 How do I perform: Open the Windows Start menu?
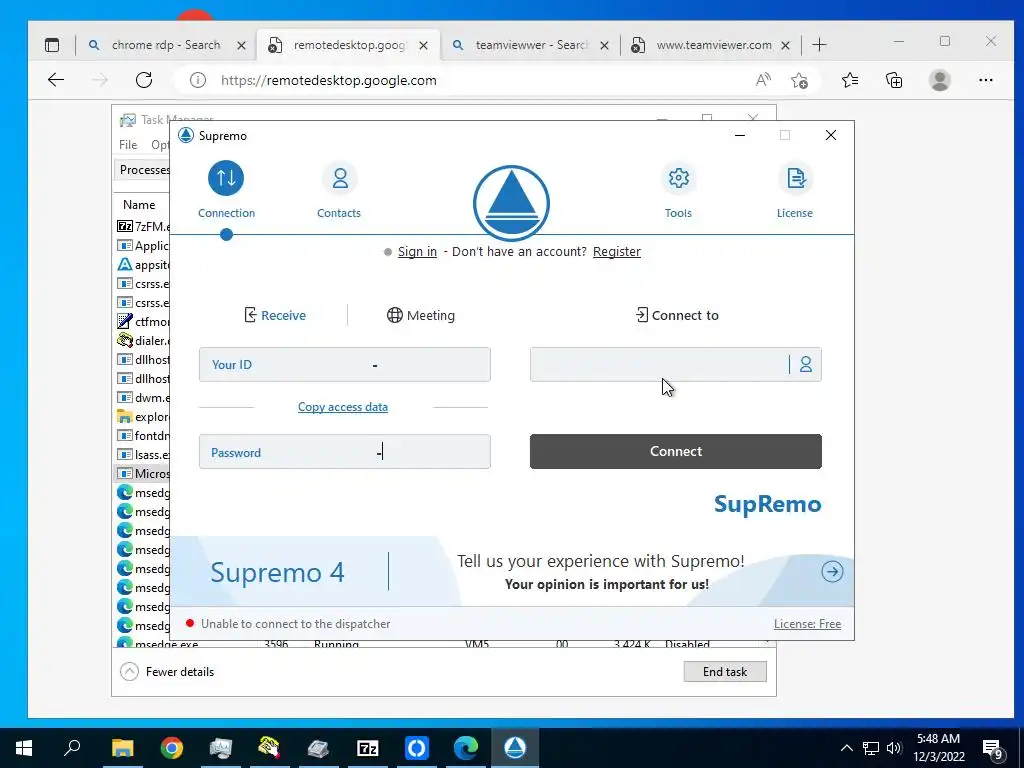24,748
